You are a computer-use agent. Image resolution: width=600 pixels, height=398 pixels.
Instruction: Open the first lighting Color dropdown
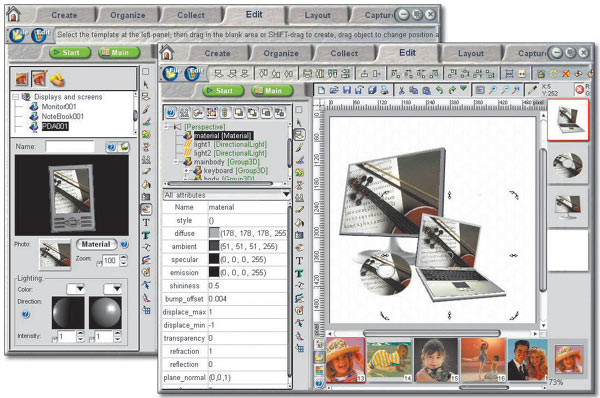75,289
